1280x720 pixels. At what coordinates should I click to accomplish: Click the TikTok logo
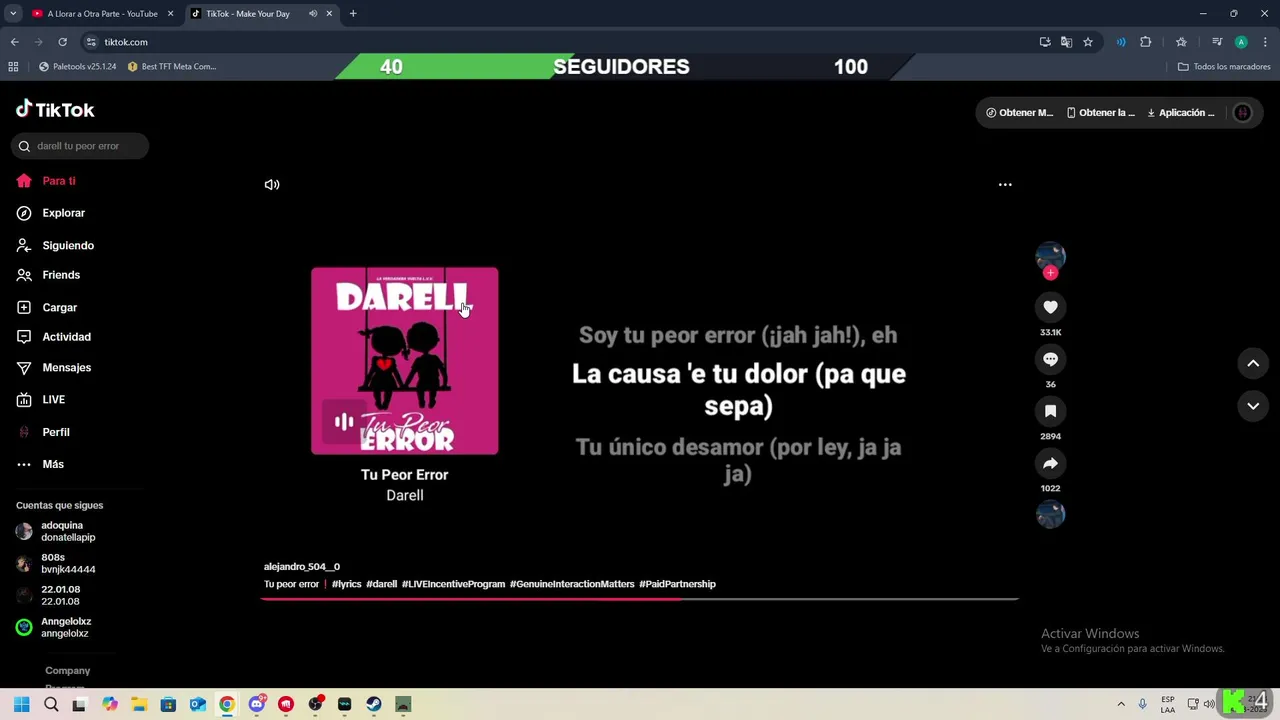click(55, 110)
